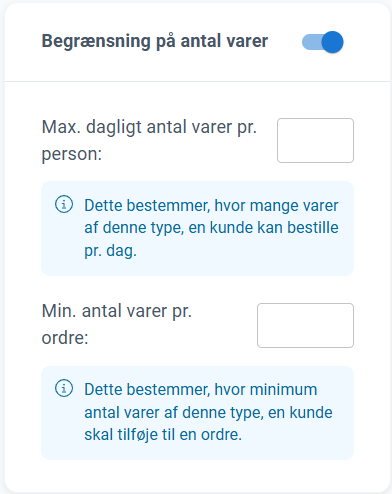Focus the Min. antal varer pr. ordre input
Image resolution: width=392 pixels, height=494 pixels.
click(x=305, y=325)
